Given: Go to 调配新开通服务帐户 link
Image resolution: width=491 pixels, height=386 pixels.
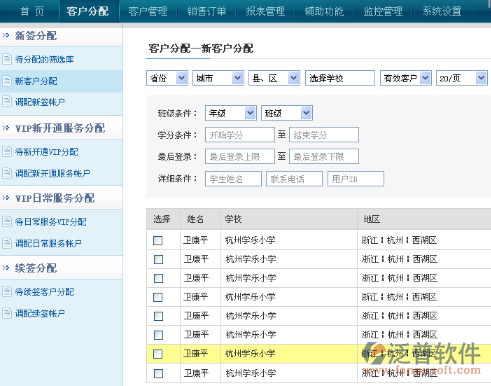Looking at the screenshot, I should click(x=52, y=173).
